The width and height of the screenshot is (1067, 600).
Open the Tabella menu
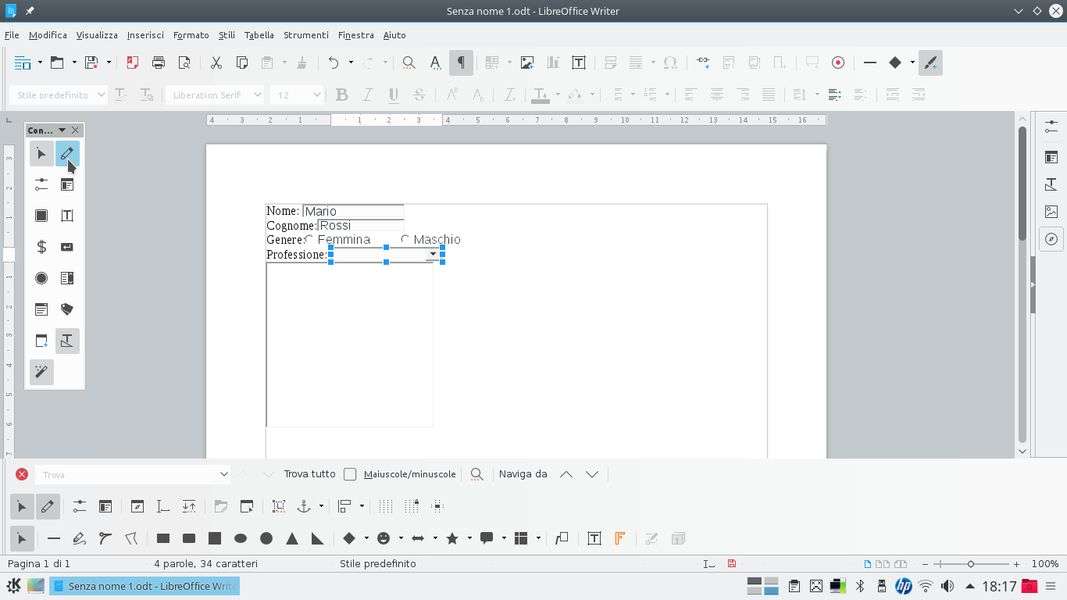(259, 35)
